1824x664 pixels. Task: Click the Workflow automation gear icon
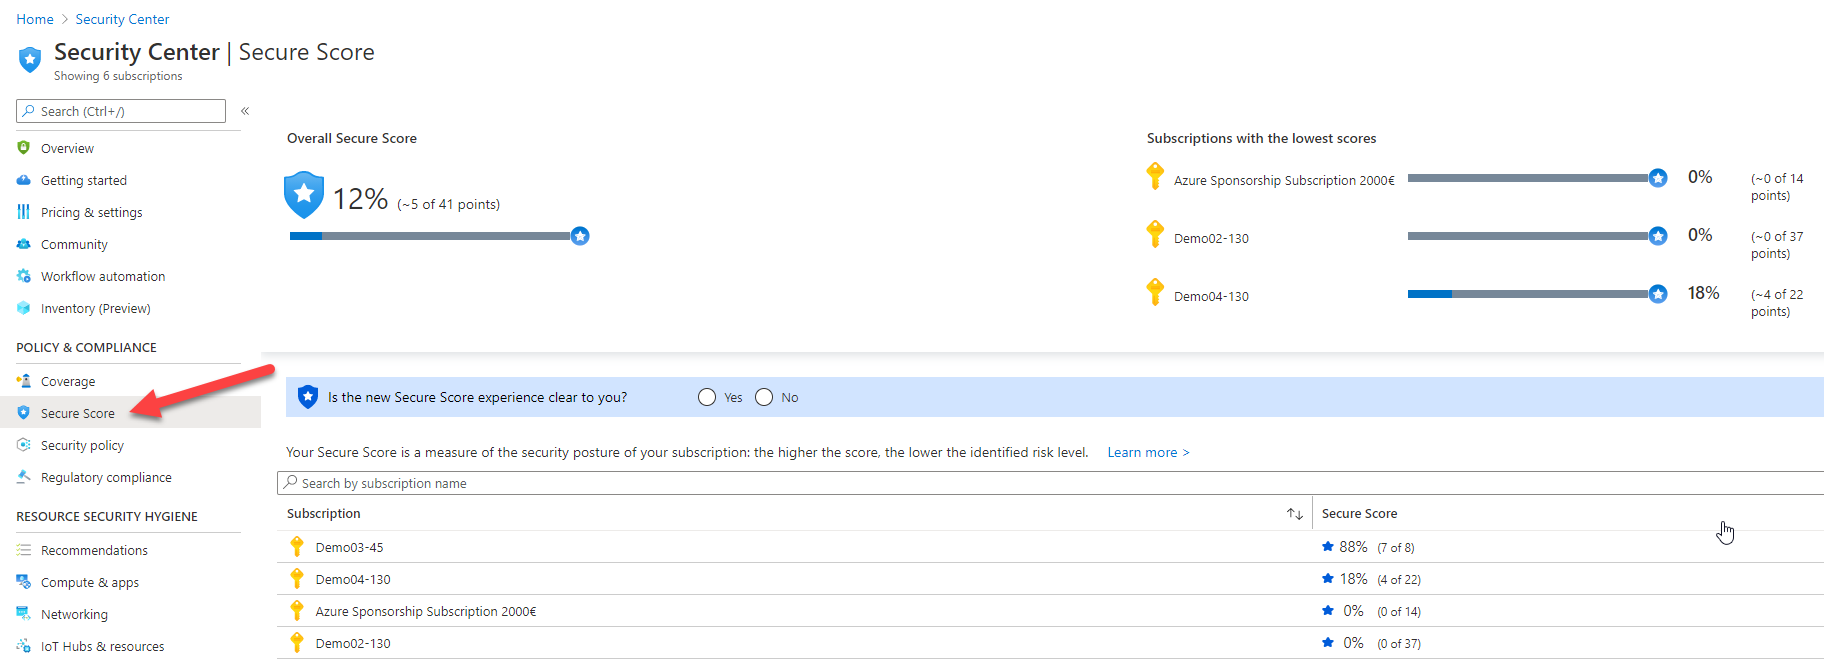[24, 276]
